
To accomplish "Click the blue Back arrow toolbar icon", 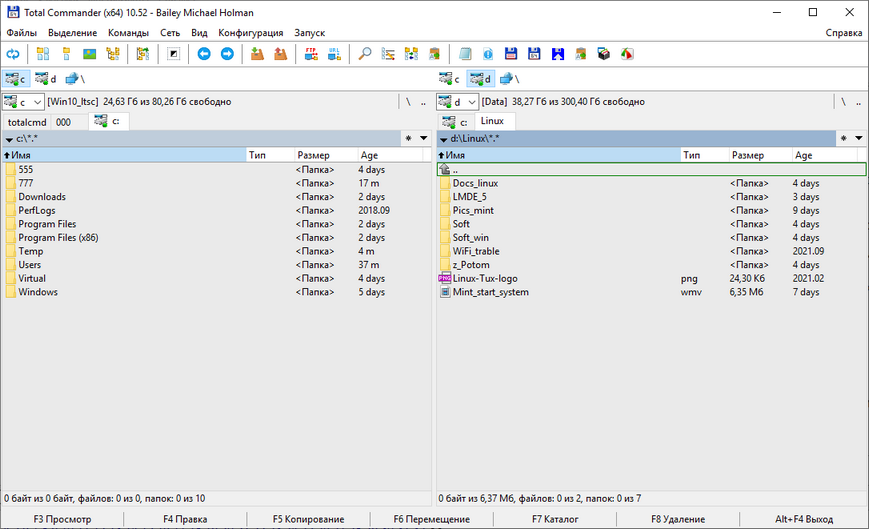I will pos(204,54).
